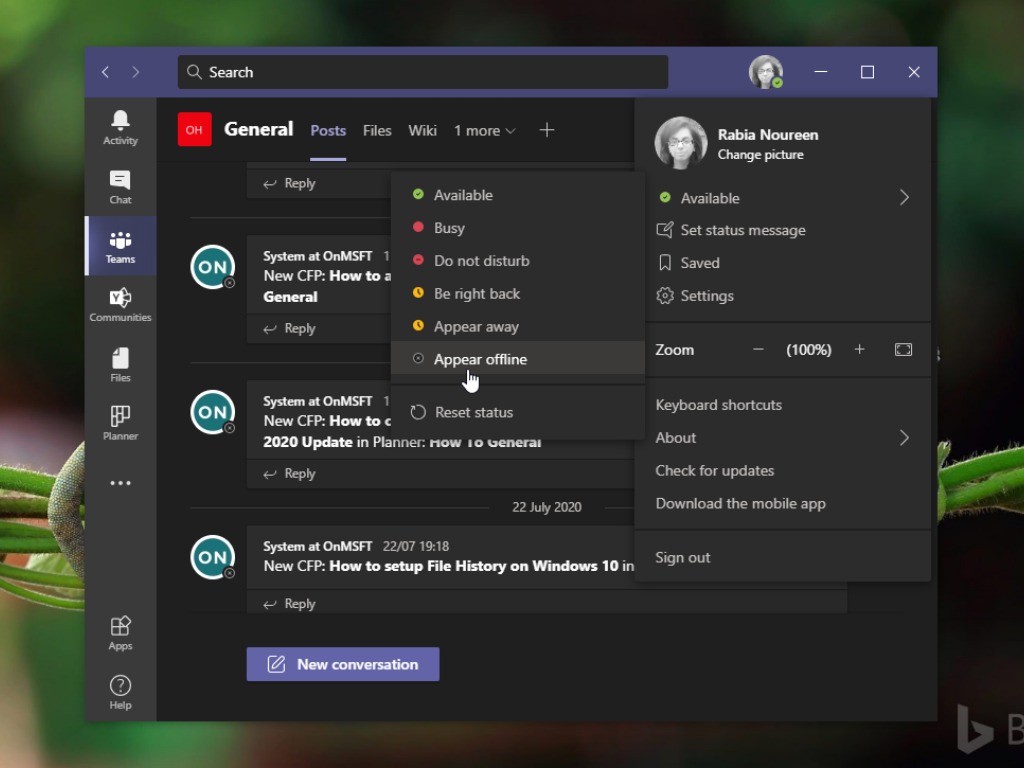The image size is (1024, 768).
Task: Expand the About submenu arrow
Action: 903,438
